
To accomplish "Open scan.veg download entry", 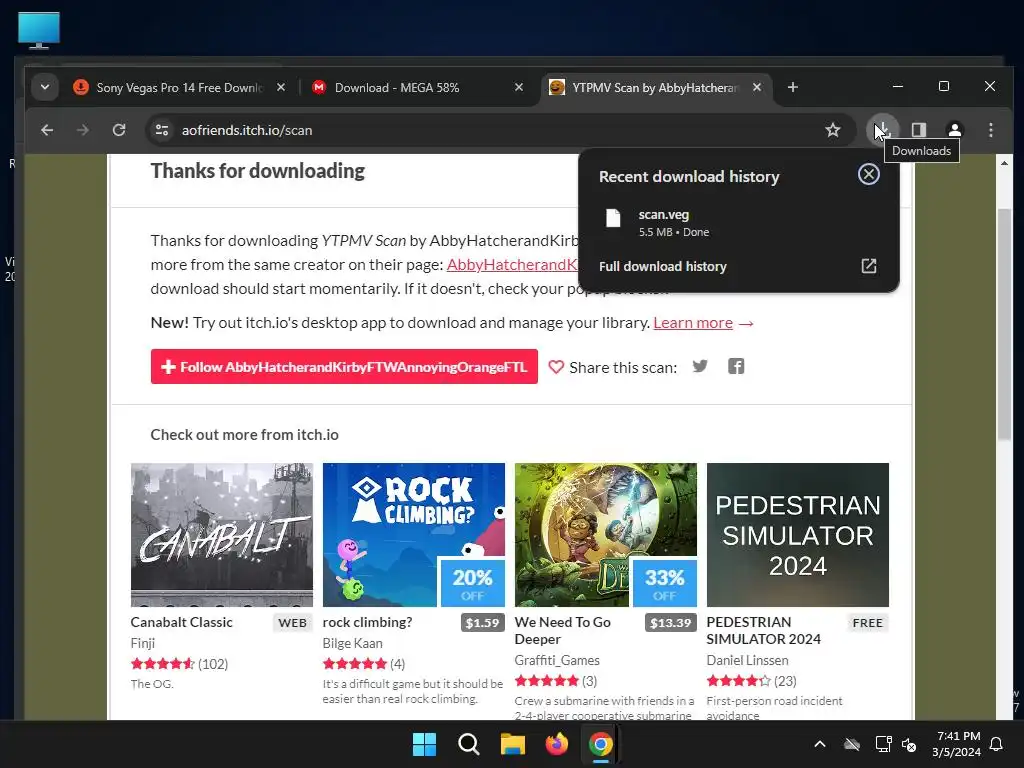I will coord(739,223).
